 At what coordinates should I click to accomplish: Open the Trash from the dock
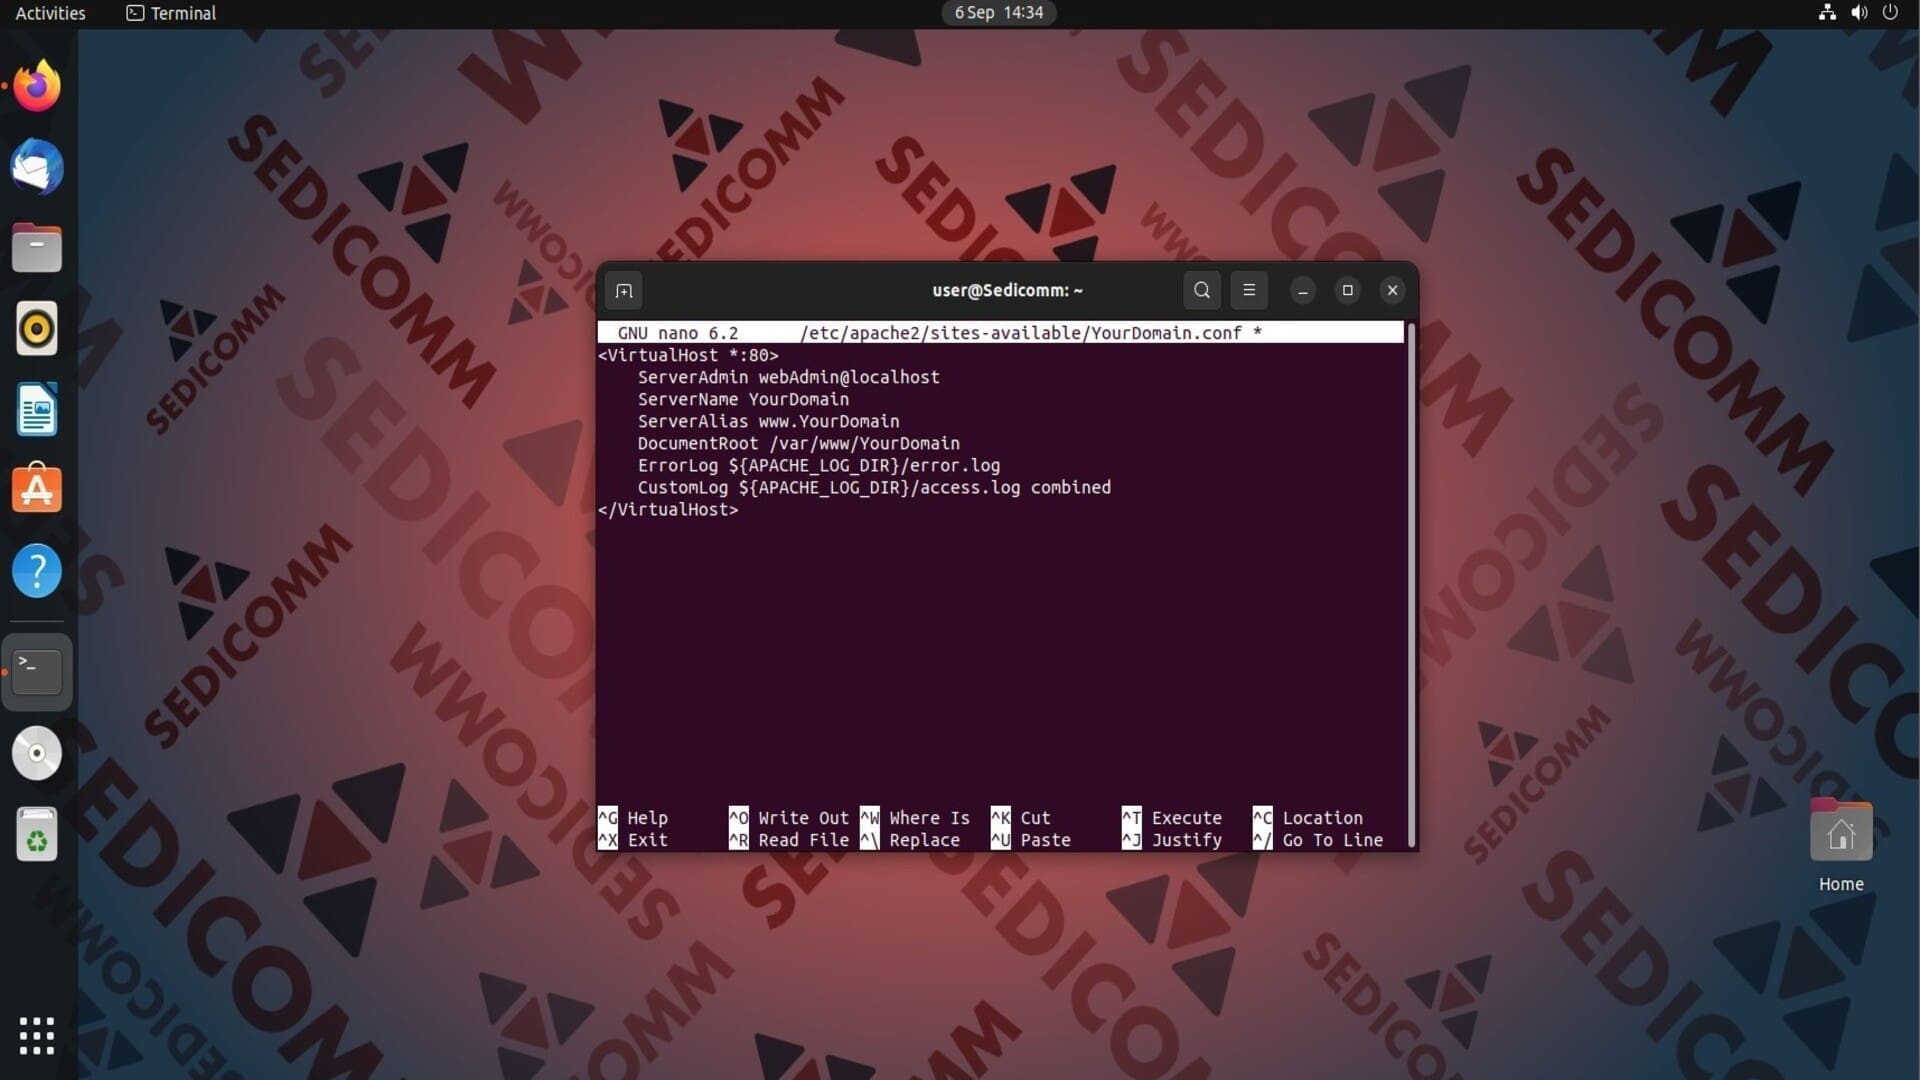pos(37,834)
